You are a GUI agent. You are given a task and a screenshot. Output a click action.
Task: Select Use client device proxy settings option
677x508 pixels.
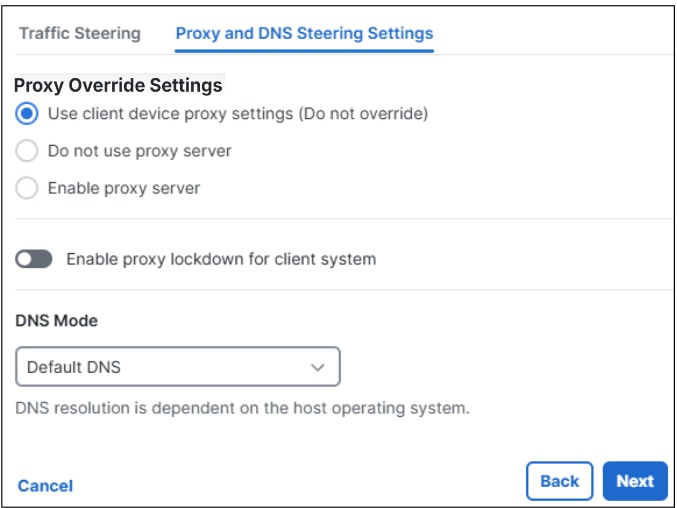point(27,114)
